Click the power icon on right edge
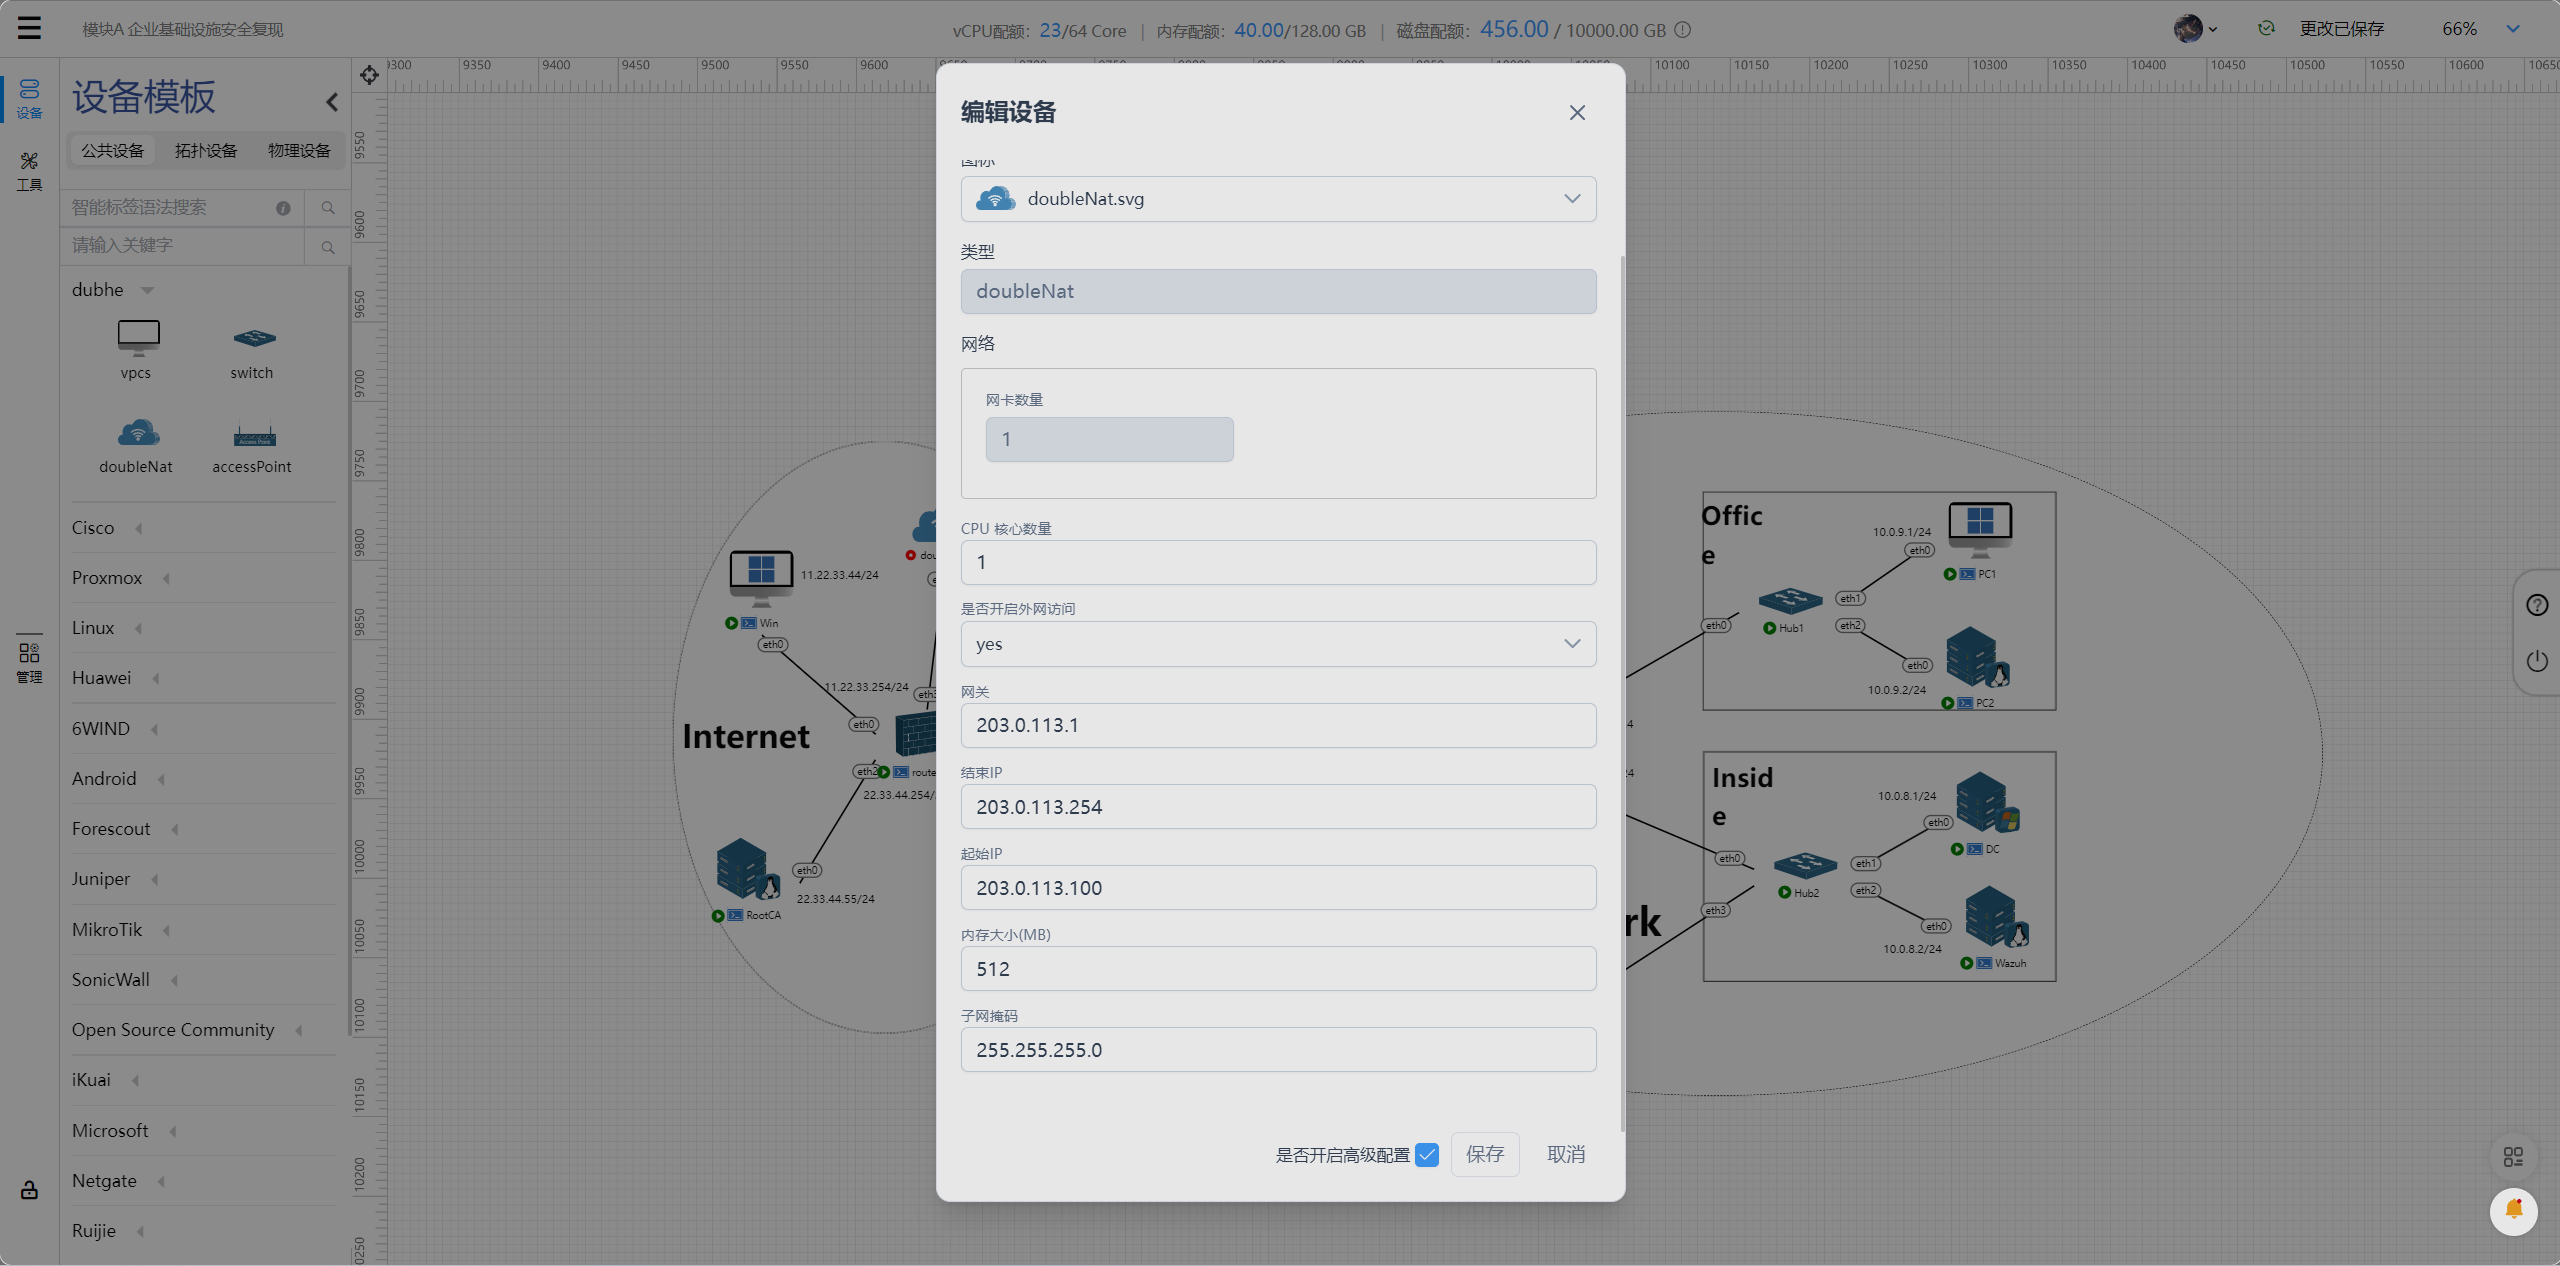The height and width of the screenshot is (1266, 2560). point(2537,661)
